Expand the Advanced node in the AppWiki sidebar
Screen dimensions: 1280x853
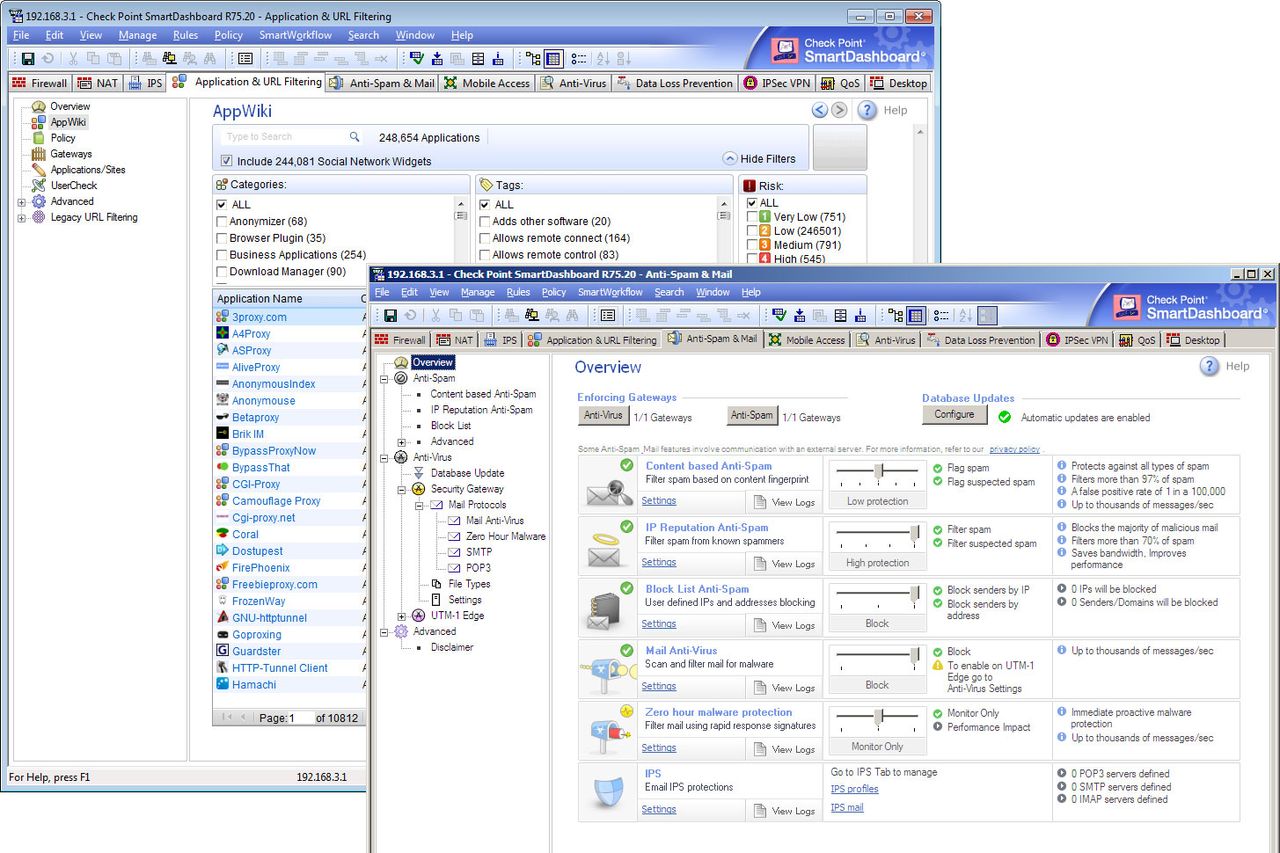pos(22,202)
